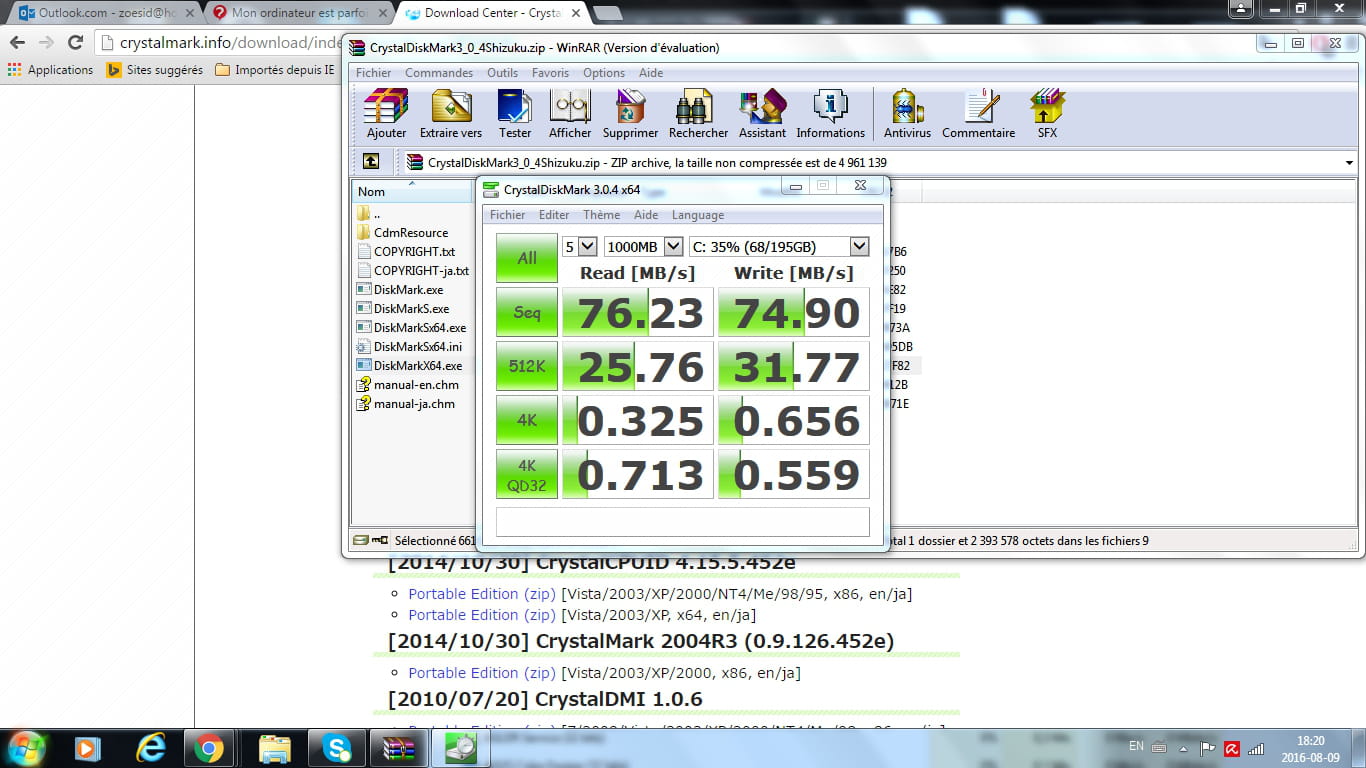
Task: Go up one folder level in WinRAR
Action: click(370, 162)
